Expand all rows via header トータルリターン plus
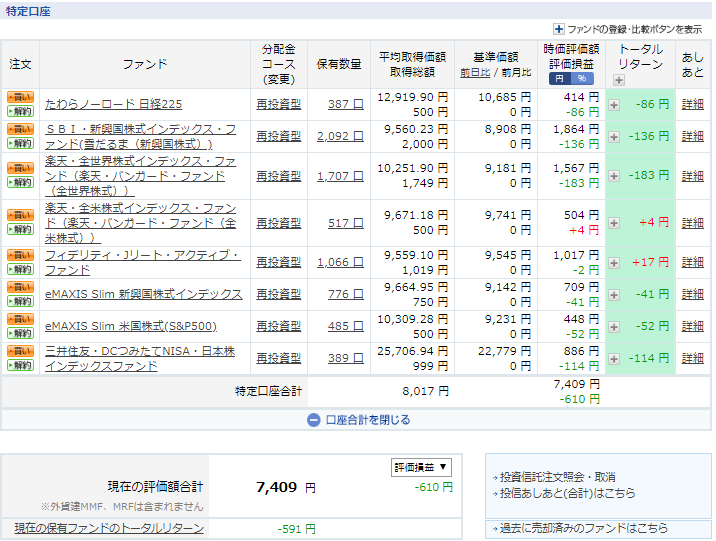This screenshot has width=716, height=541. [x=619, y=80]
